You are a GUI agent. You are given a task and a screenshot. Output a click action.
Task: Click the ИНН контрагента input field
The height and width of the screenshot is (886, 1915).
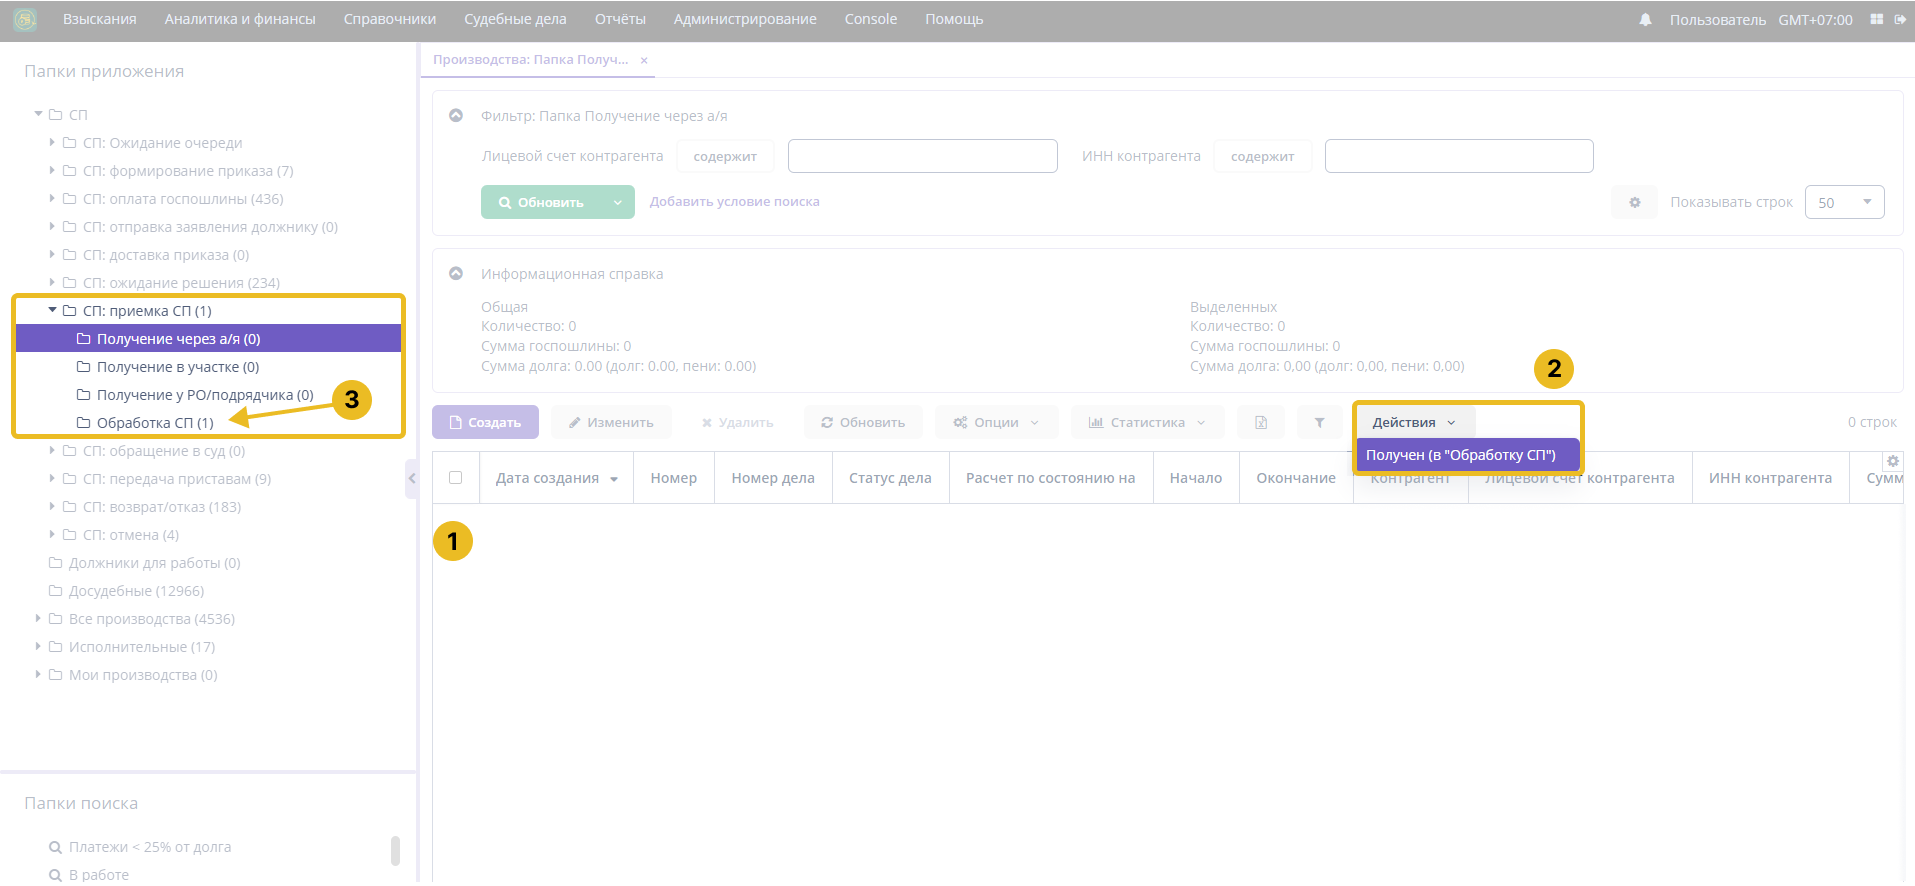pyautogui.click(x=1458, y=156)
